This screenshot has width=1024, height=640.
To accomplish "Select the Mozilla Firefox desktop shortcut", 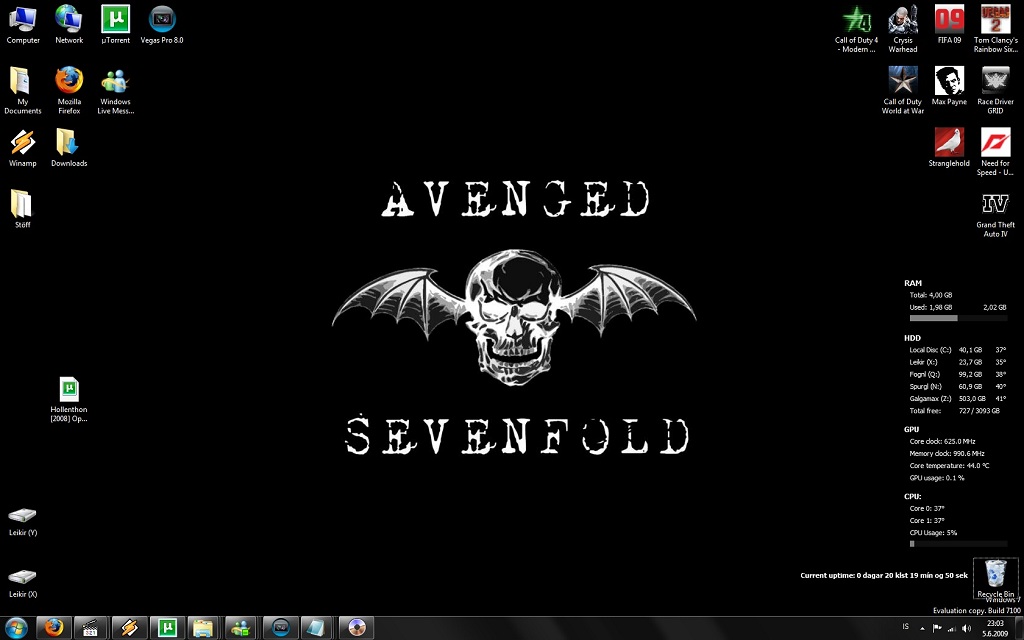I will coord(69,90).
